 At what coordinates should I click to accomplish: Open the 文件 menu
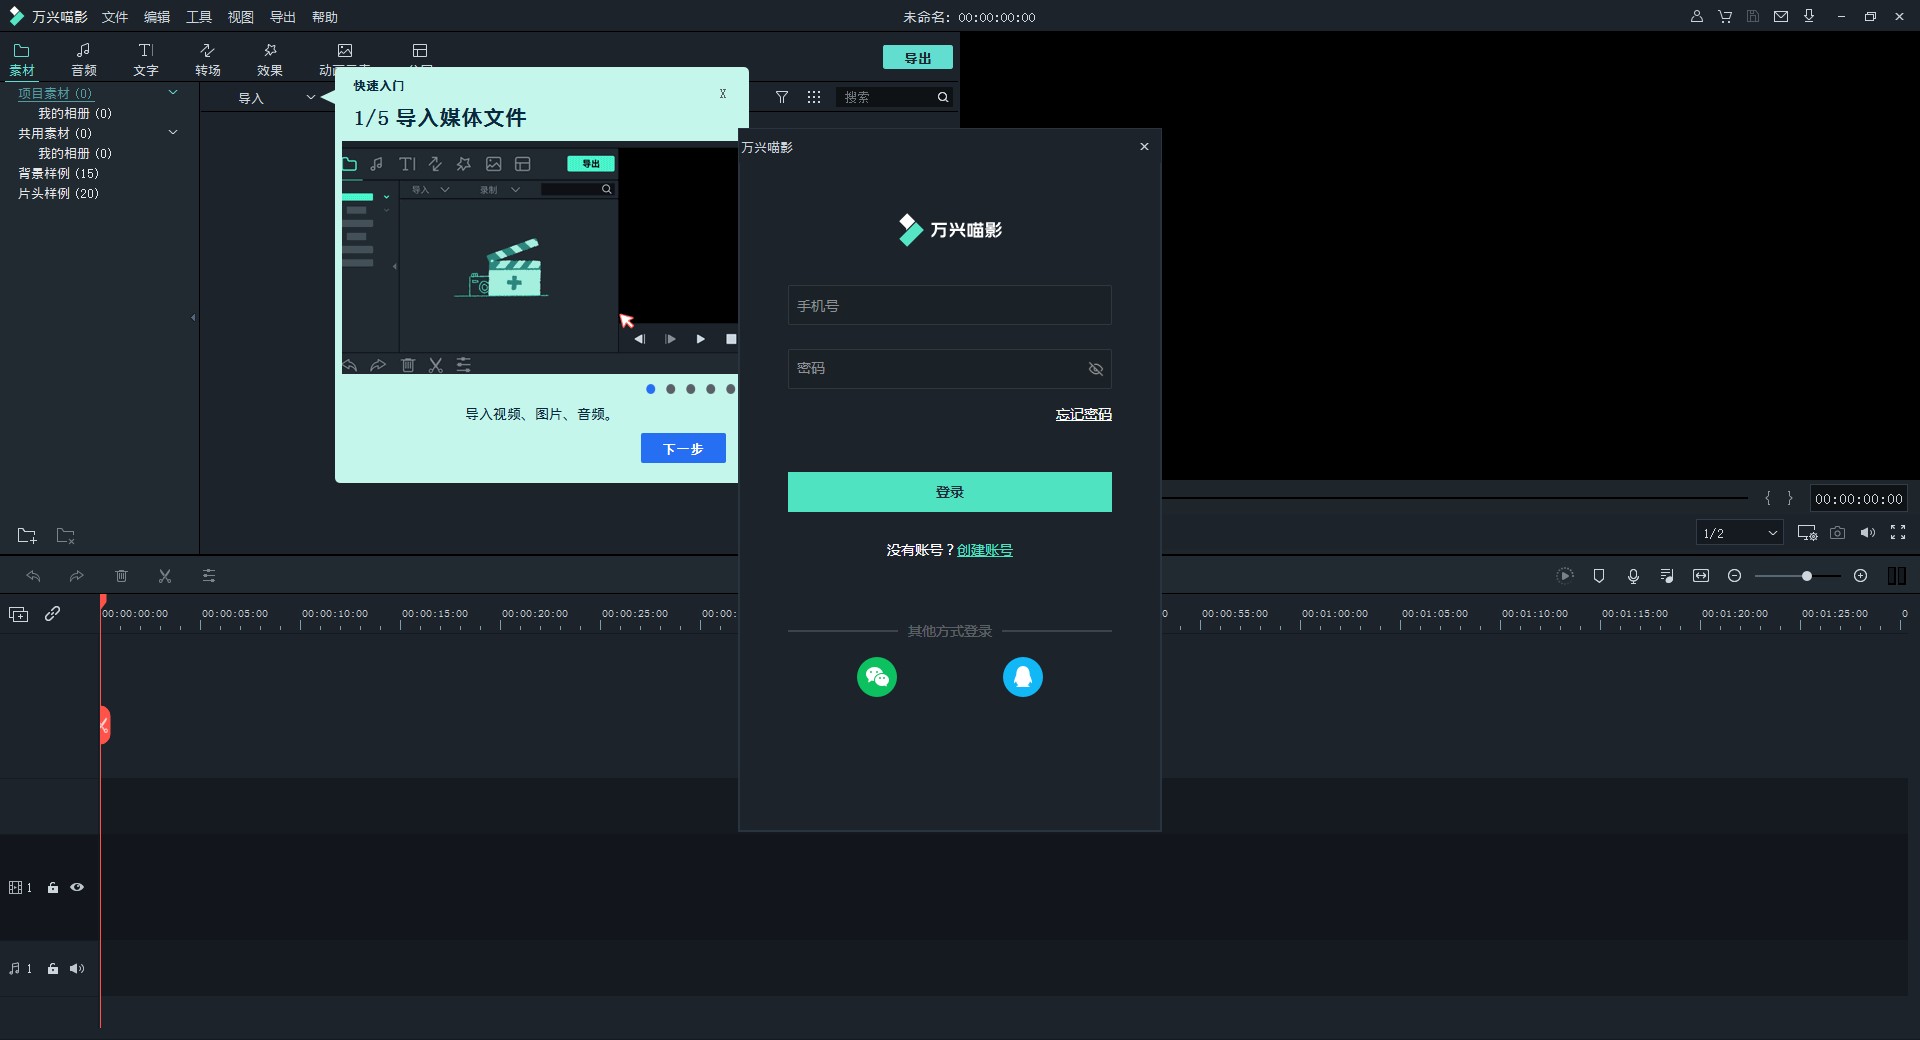115,17
